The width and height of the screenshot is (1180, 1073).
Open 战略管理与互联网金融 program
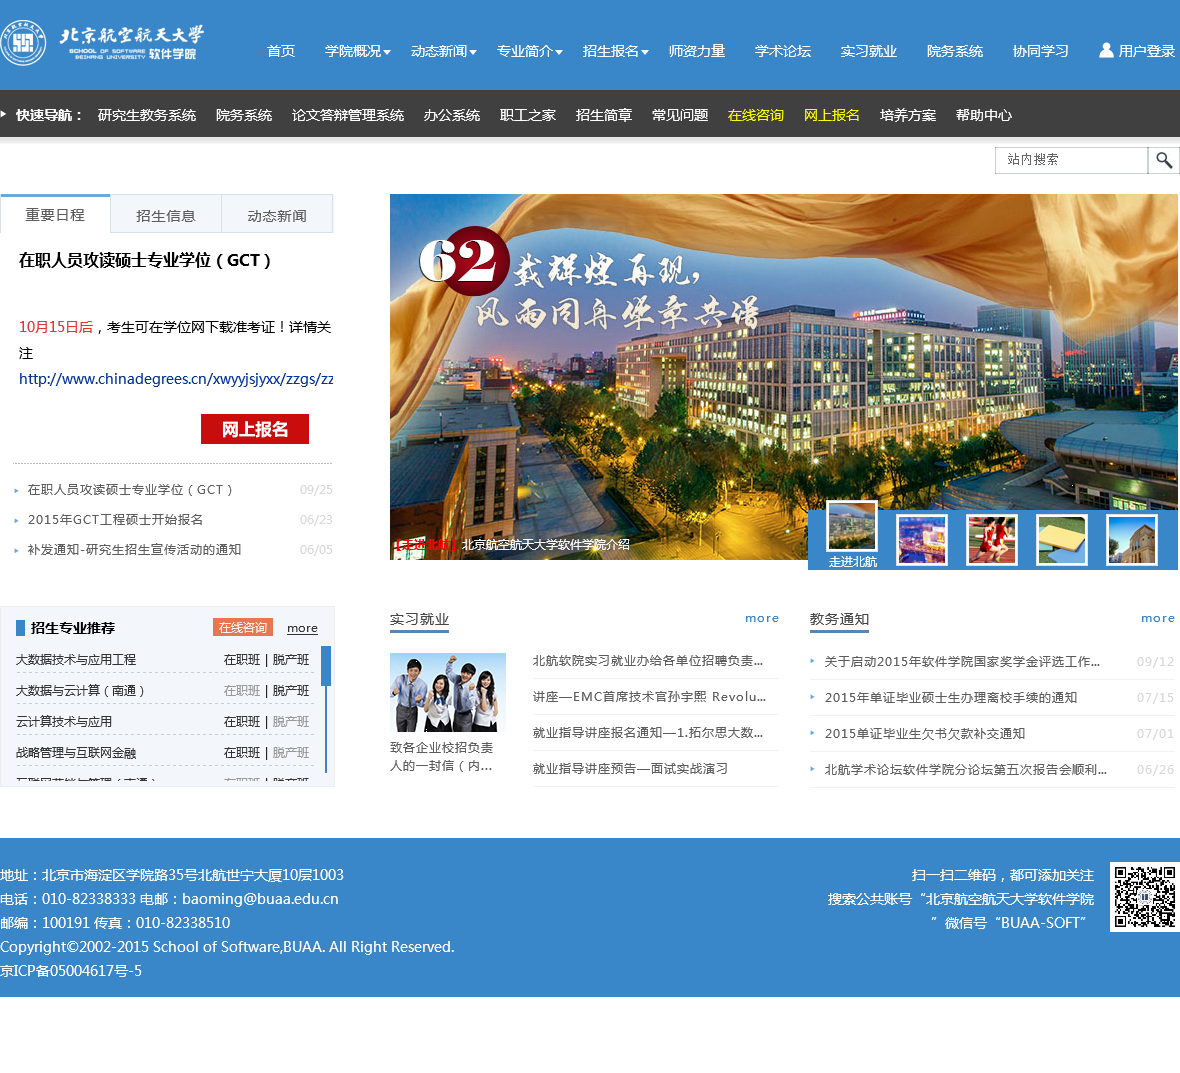point(76,752)
